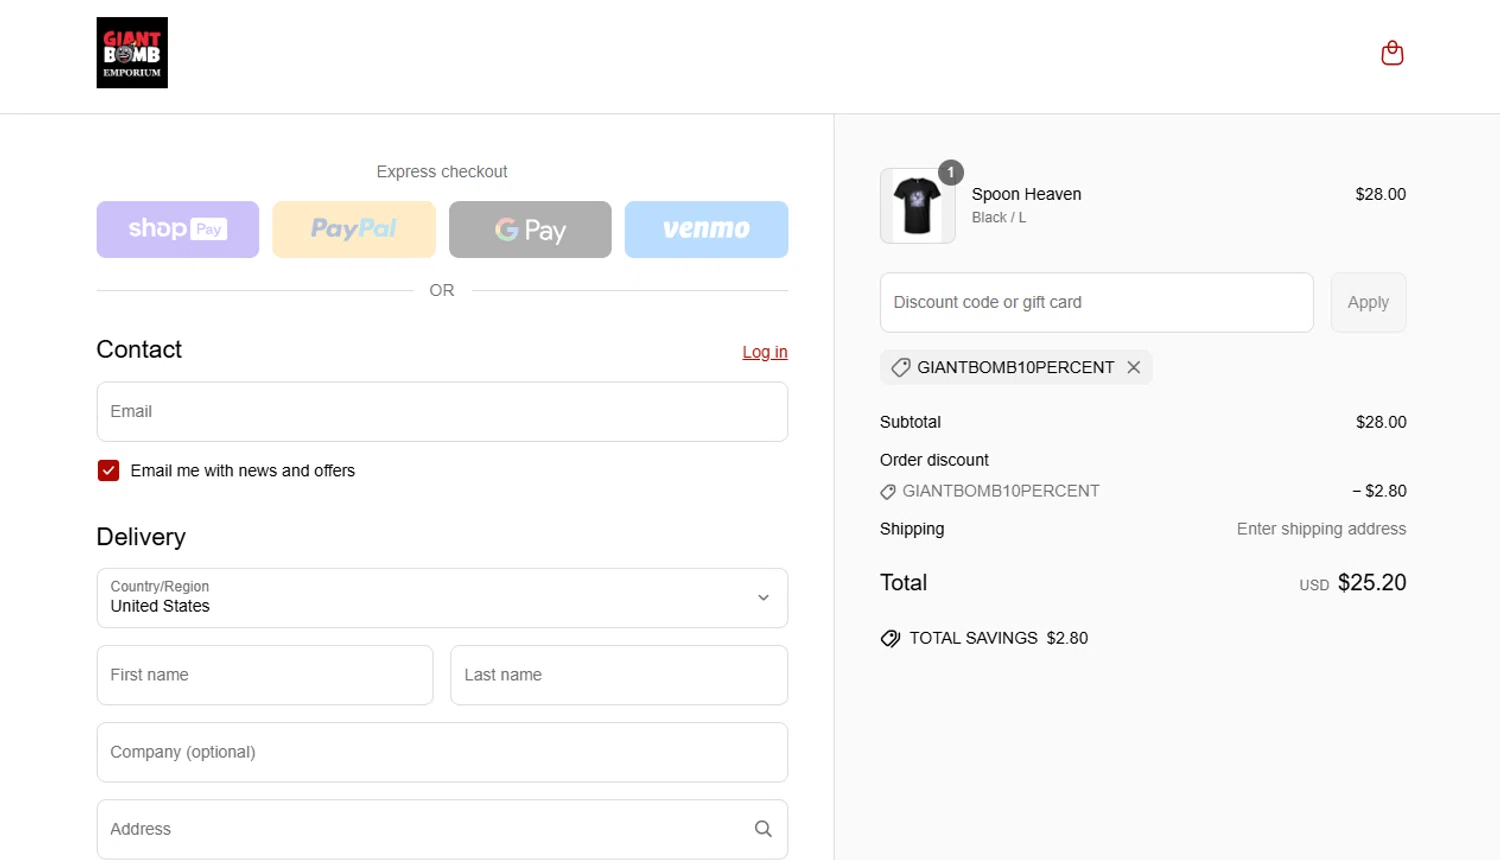The image size is (1500, 860).
Task: Click the Contact section heading
Action: click(139, 349)
